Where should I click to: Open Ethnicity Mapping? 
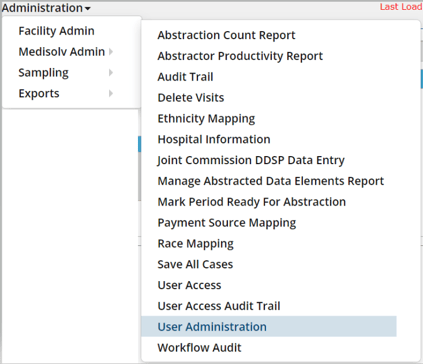206,119
